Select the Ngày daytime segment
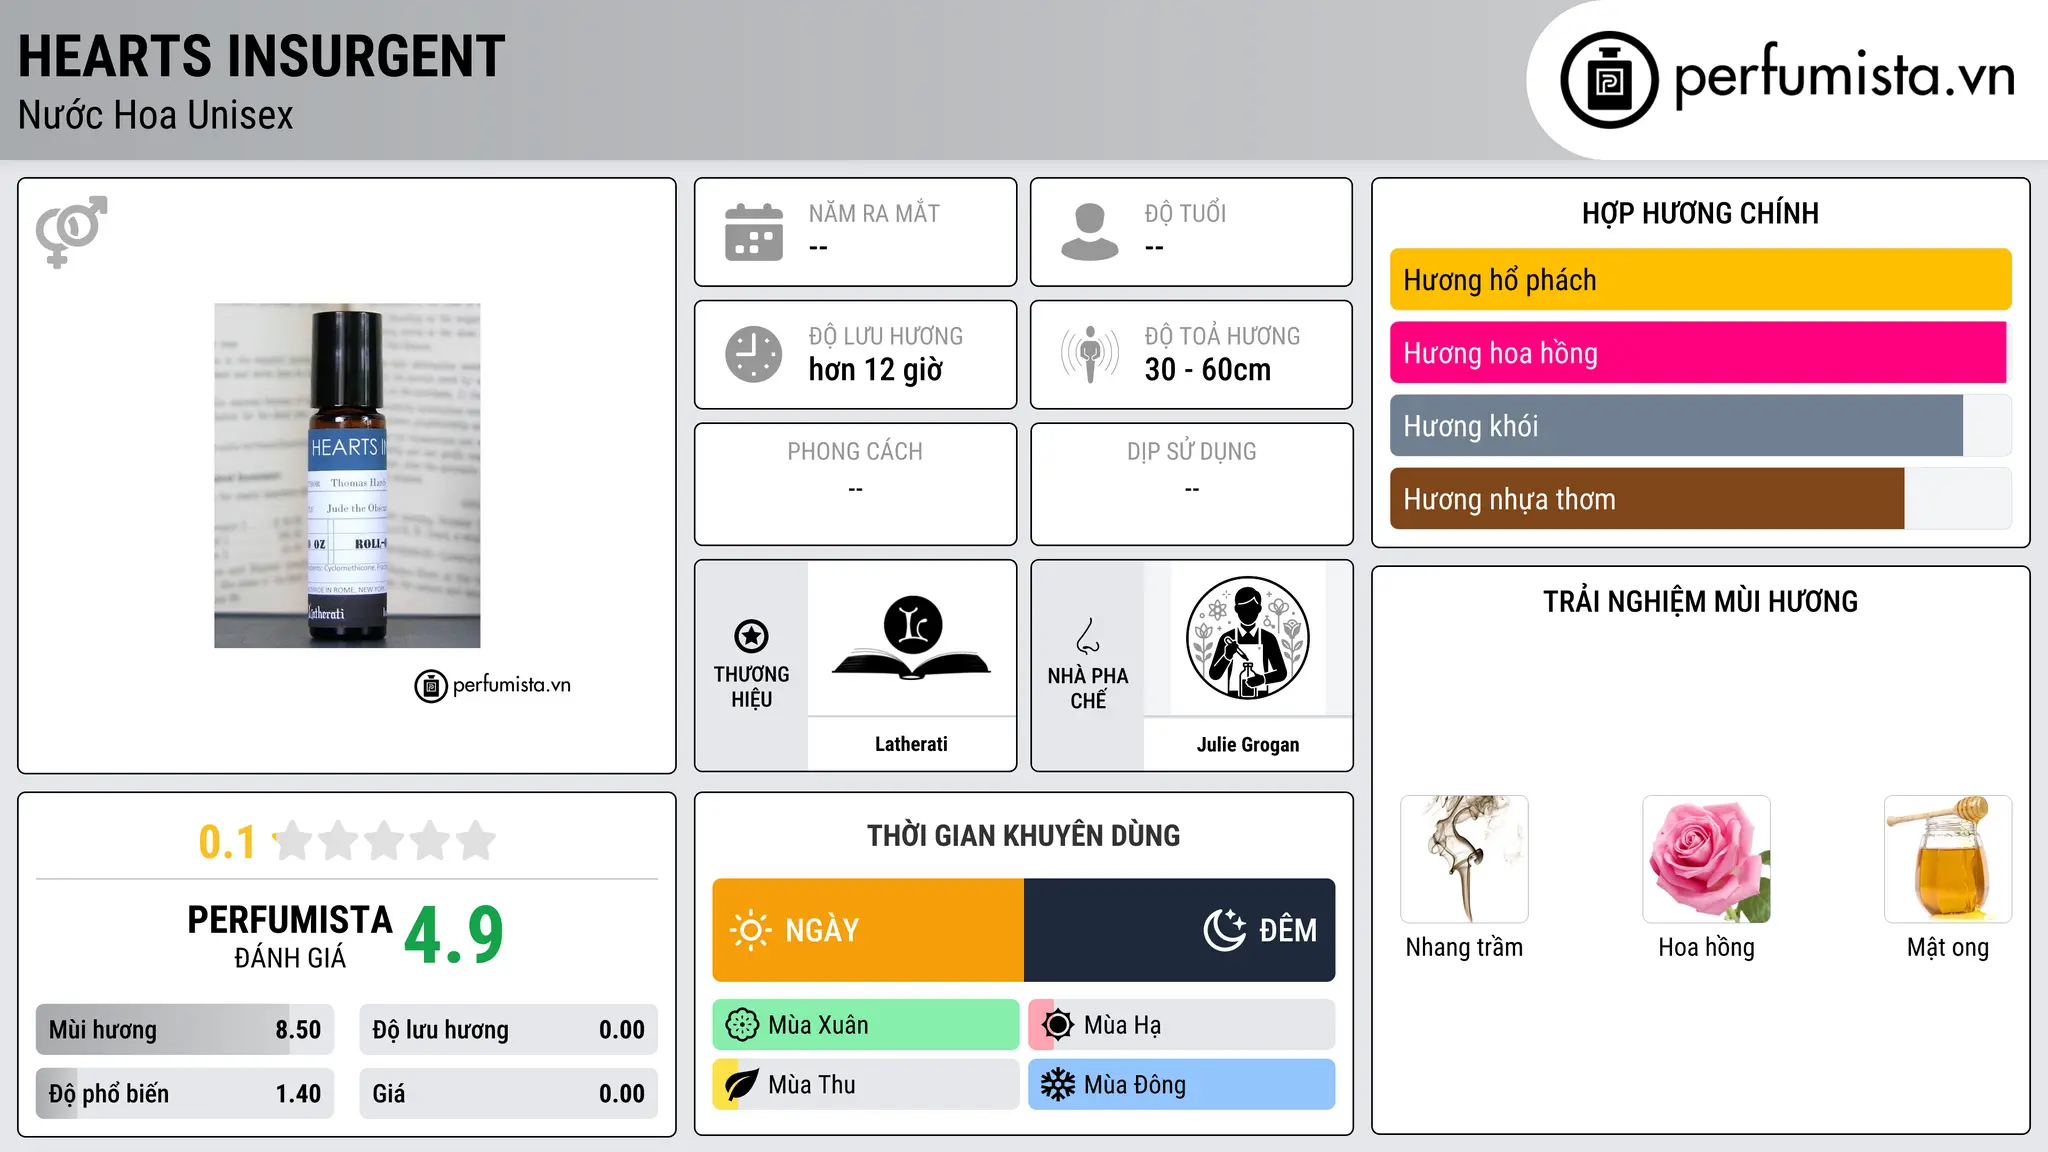 (x=868, y=930)
